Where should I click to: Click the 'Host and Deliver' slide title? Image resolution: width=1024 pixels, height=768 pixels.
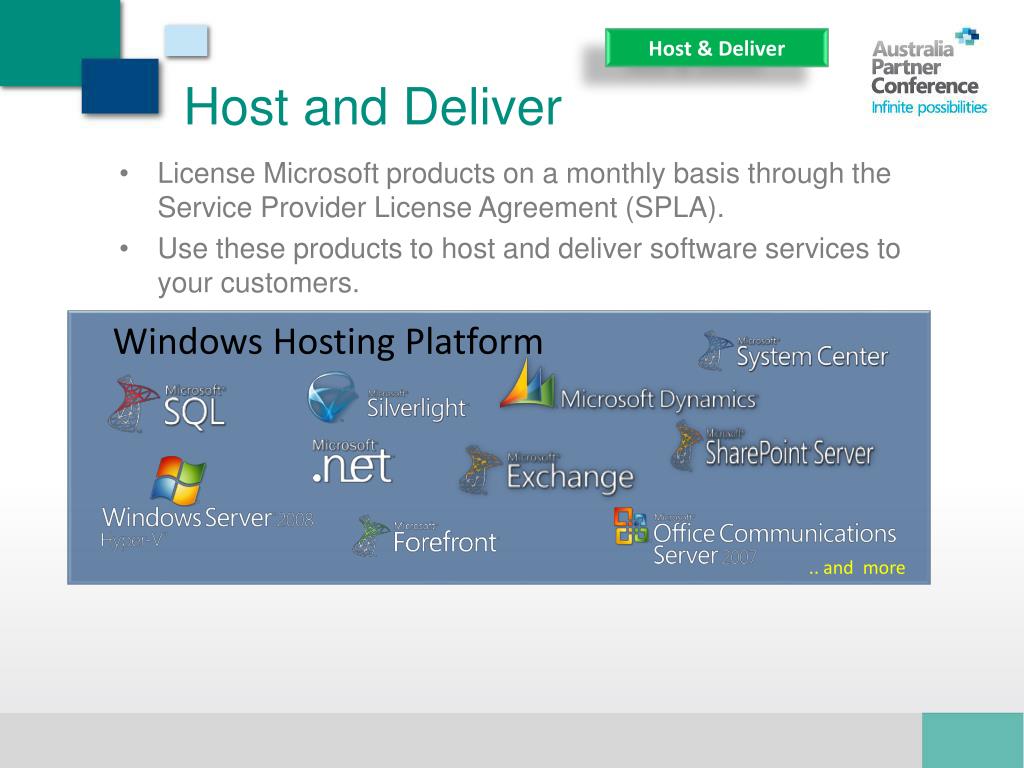[x=373, y=106]
